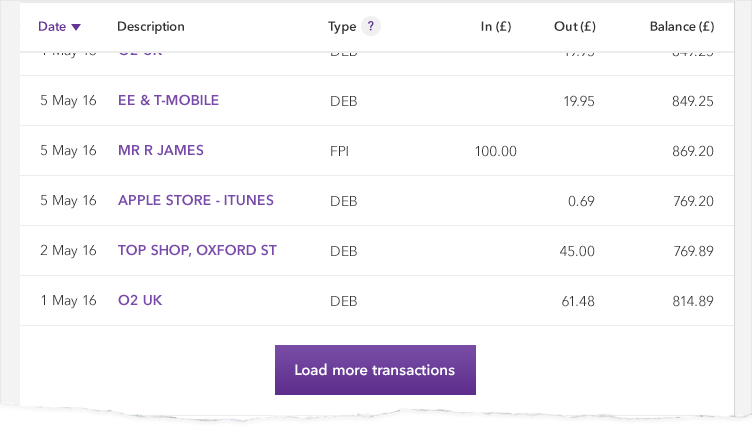Screen dimensions: 752x432
Task: Open the EE & T-MOBILE transaction
Action: pyautogui.click(x=168, y=100)
